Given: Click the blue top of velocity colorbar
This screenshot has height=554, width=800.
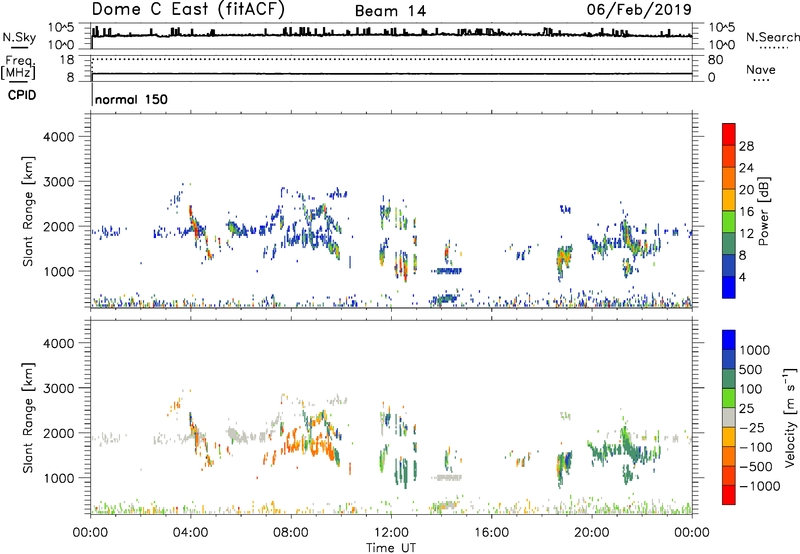Looking at the screenshot, I should [x=729, y=340].
